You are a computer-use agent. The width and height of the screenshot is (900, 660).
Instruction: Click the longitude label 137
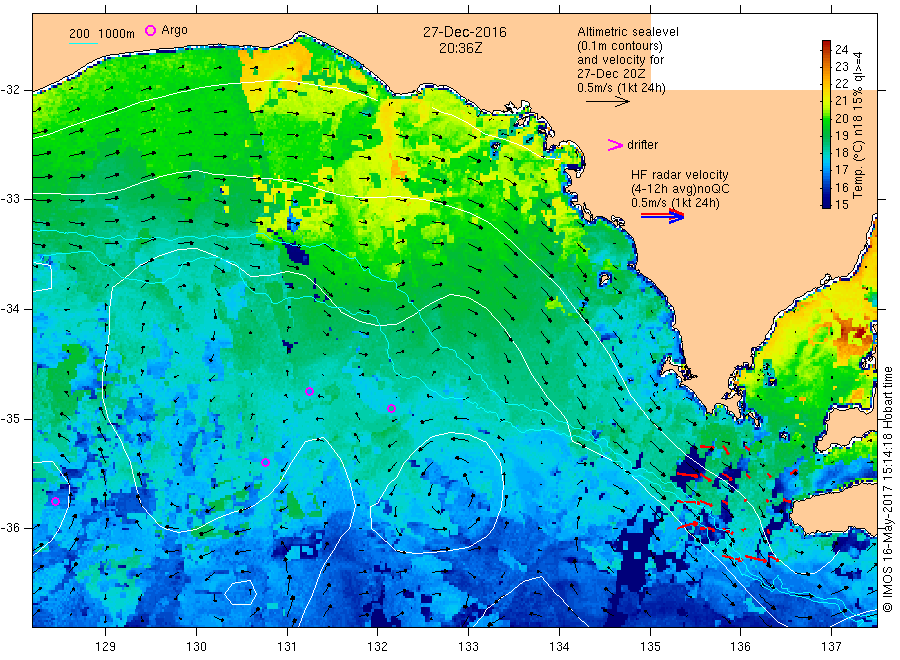[831, 647]
